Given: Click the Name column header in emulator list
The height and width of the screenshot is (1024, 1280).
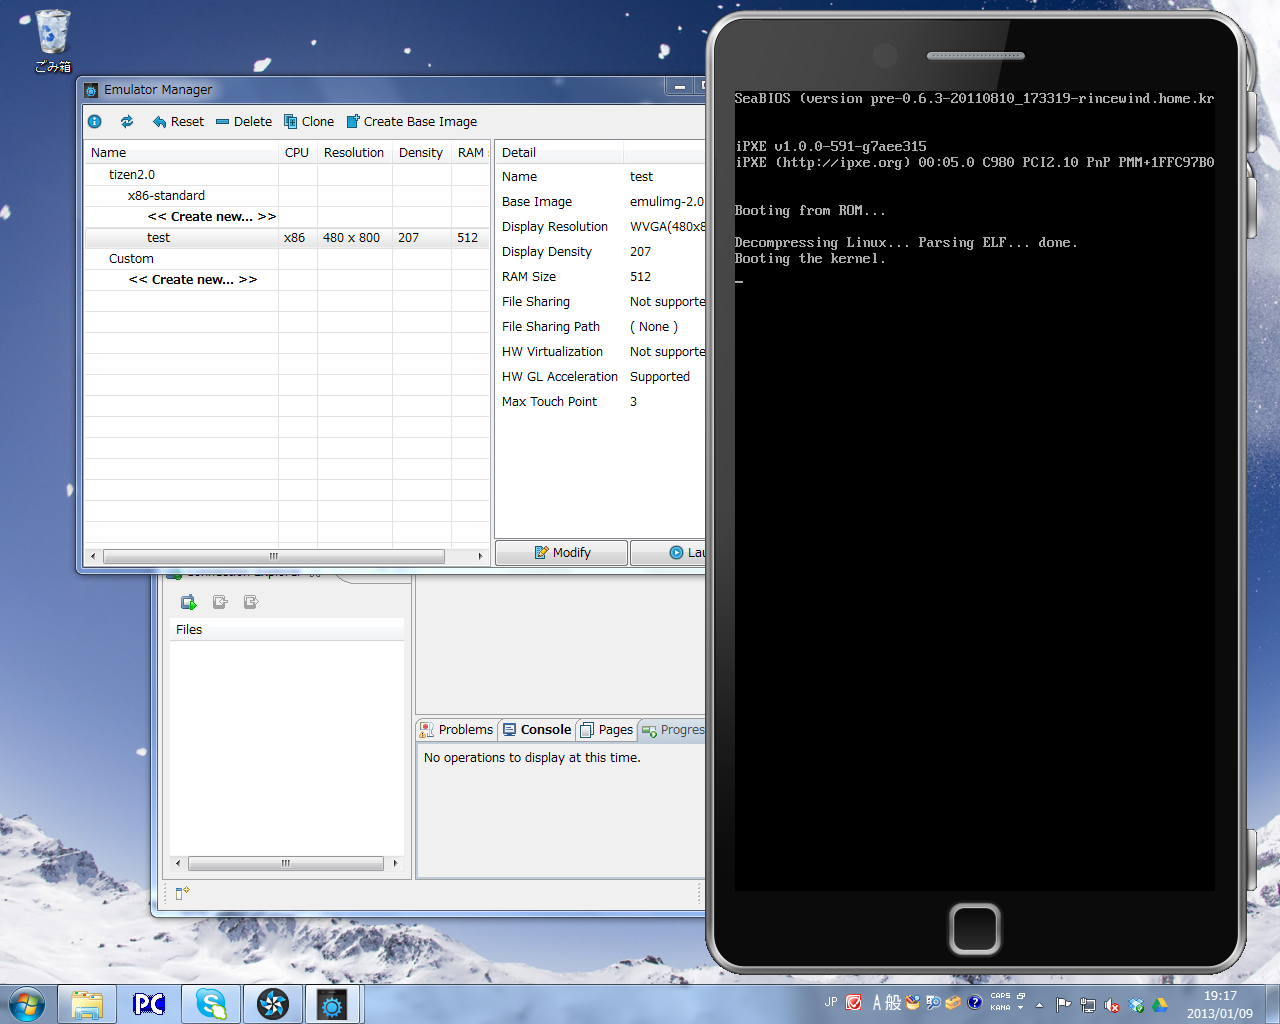Looking at the screenshot, I should point(181,153).
